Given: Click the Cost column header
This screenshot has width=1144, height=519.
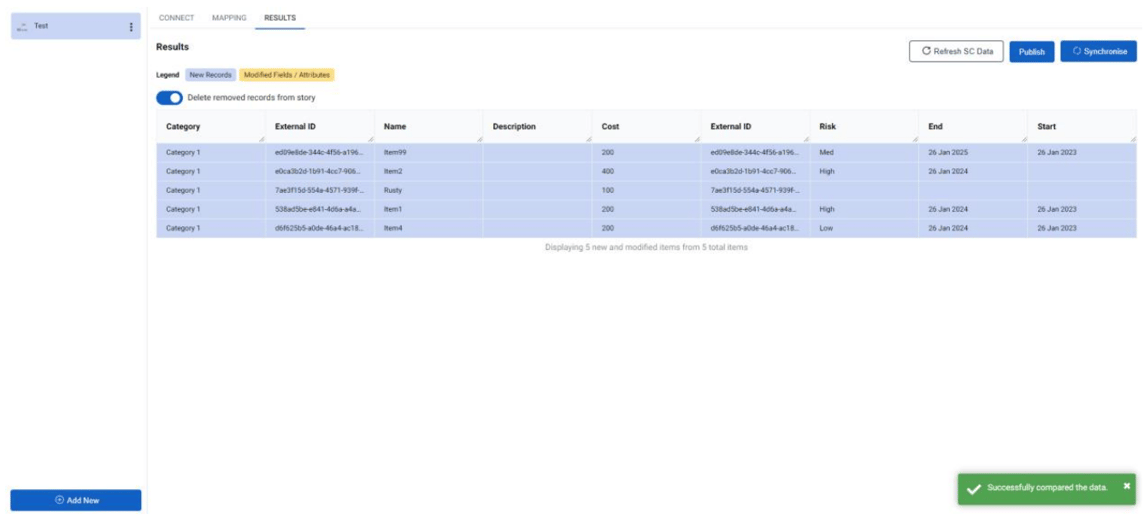Looking at the screenshot, I should tap(610, 127).
